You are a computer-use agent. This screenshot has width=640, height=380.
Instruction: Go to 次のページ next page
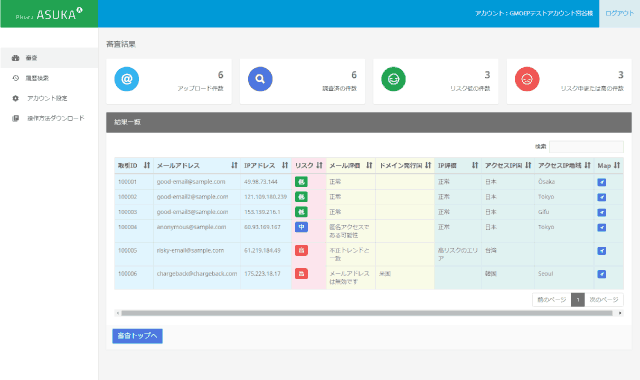click(604, 300)
